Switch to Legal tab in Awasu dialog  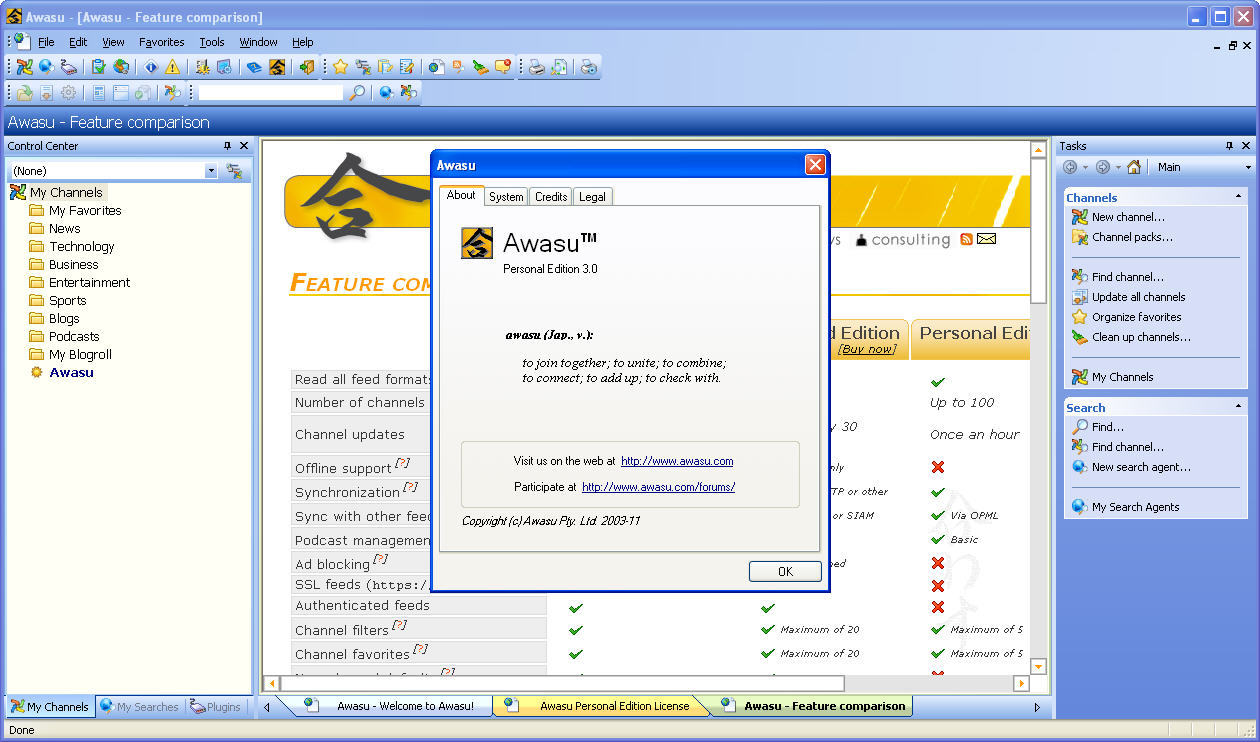pos(592,197)
